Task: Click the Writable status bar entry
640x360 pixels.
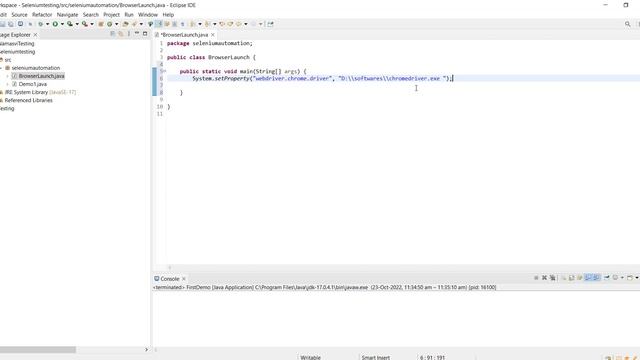Action: point(311,358)
